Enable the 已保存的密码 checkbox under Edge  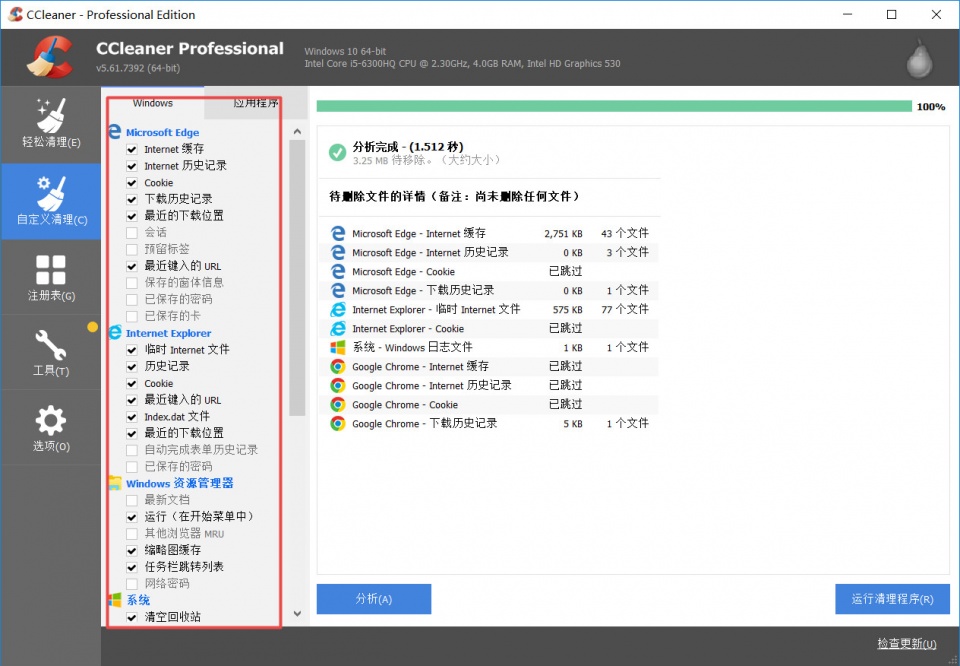tap(132, 299)
